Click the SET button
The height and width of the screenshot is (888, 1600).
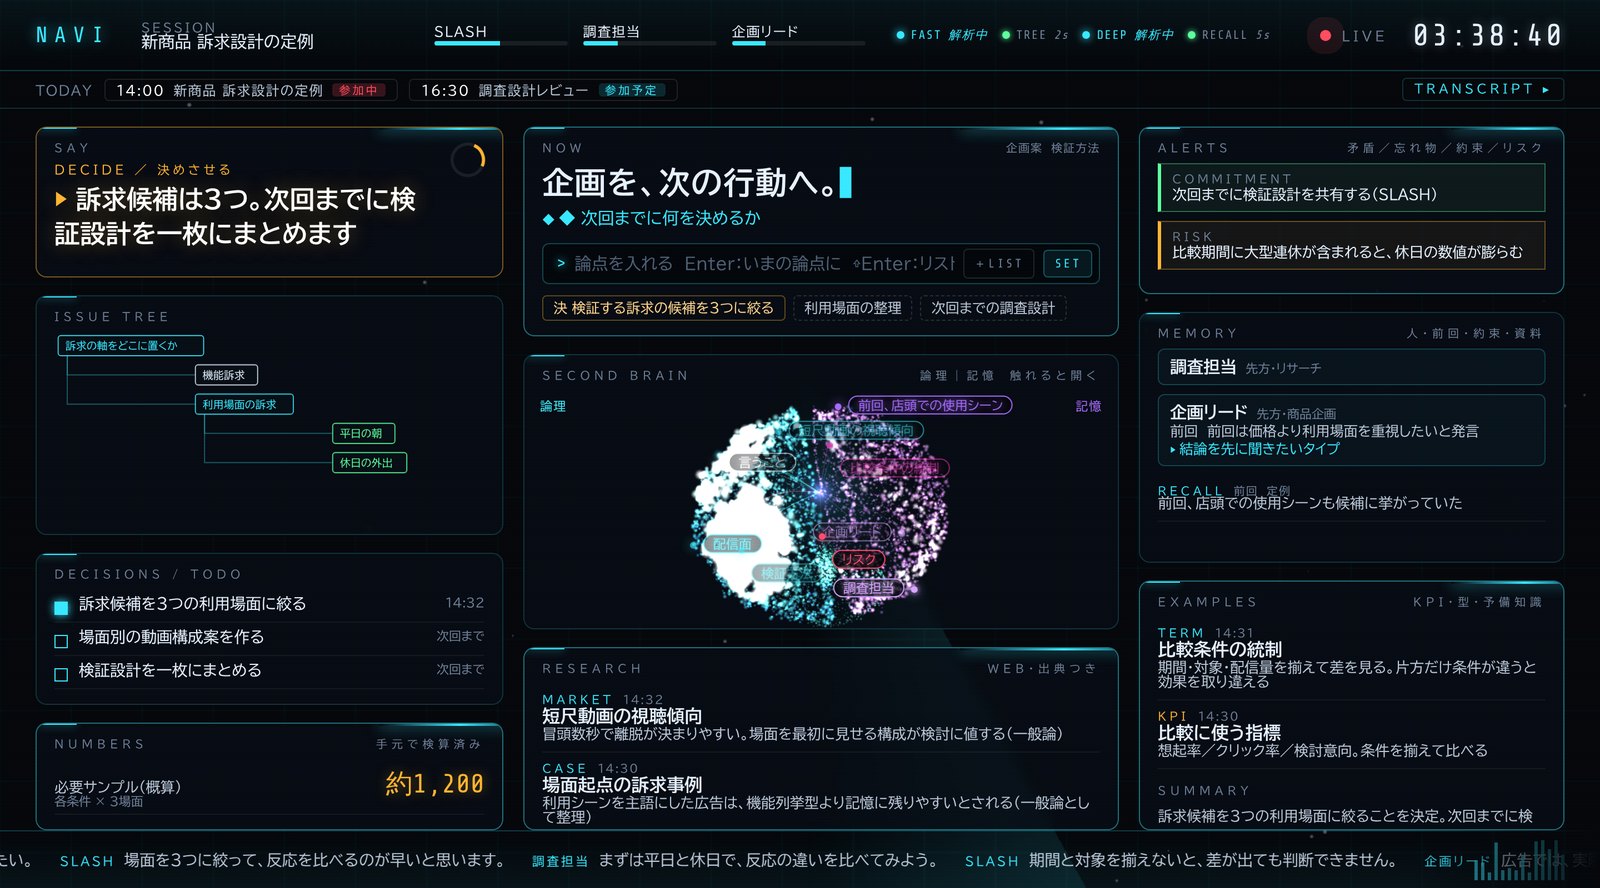(x=1067, y=264)
